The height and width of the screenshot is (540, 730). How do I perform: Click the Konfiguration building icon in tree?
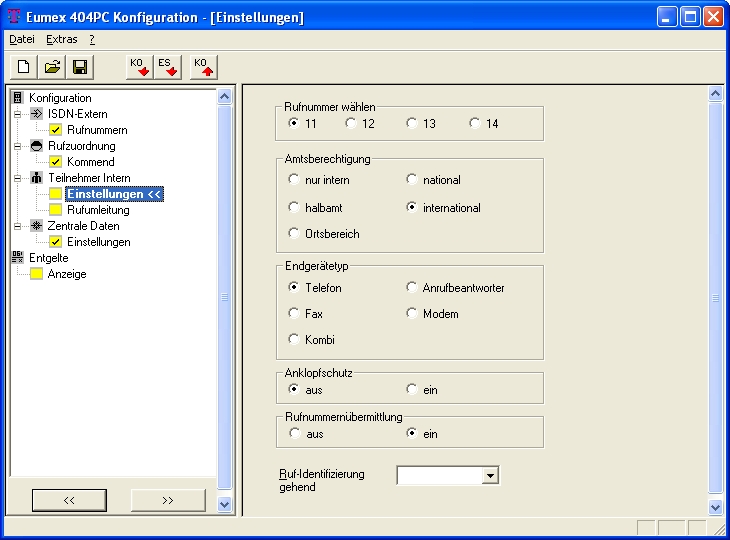[18, 98]
